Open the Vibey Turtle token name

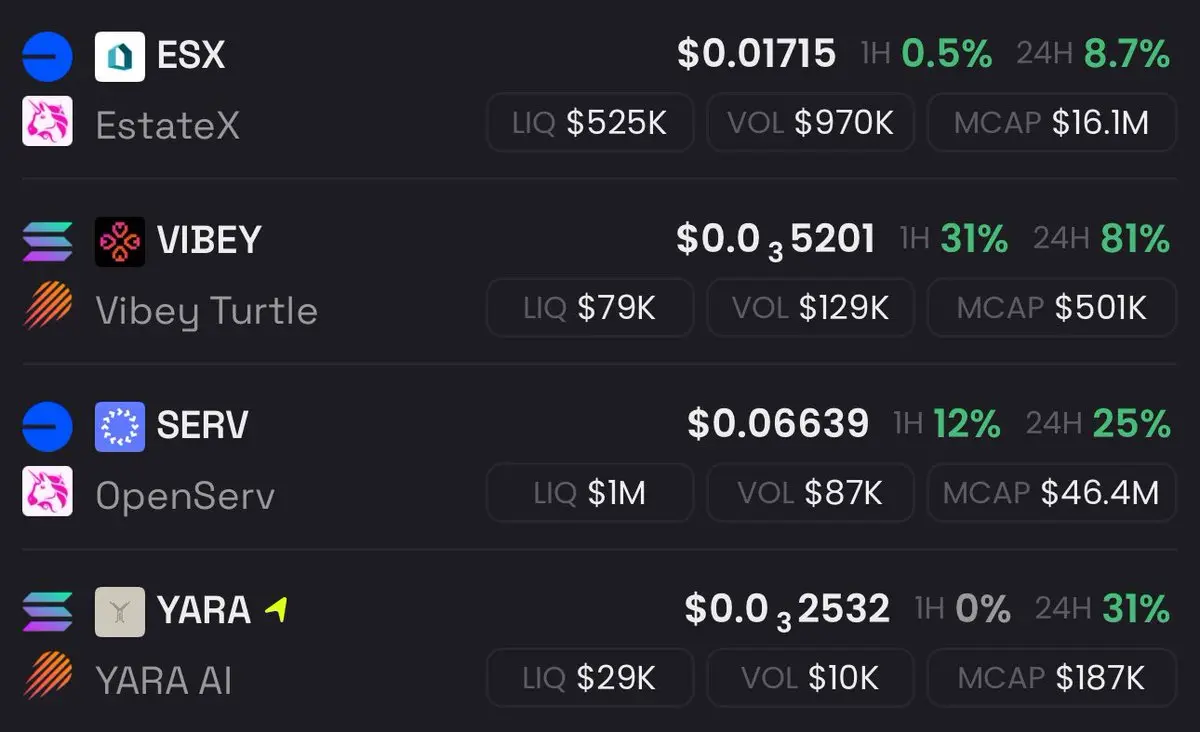point(206,311)
